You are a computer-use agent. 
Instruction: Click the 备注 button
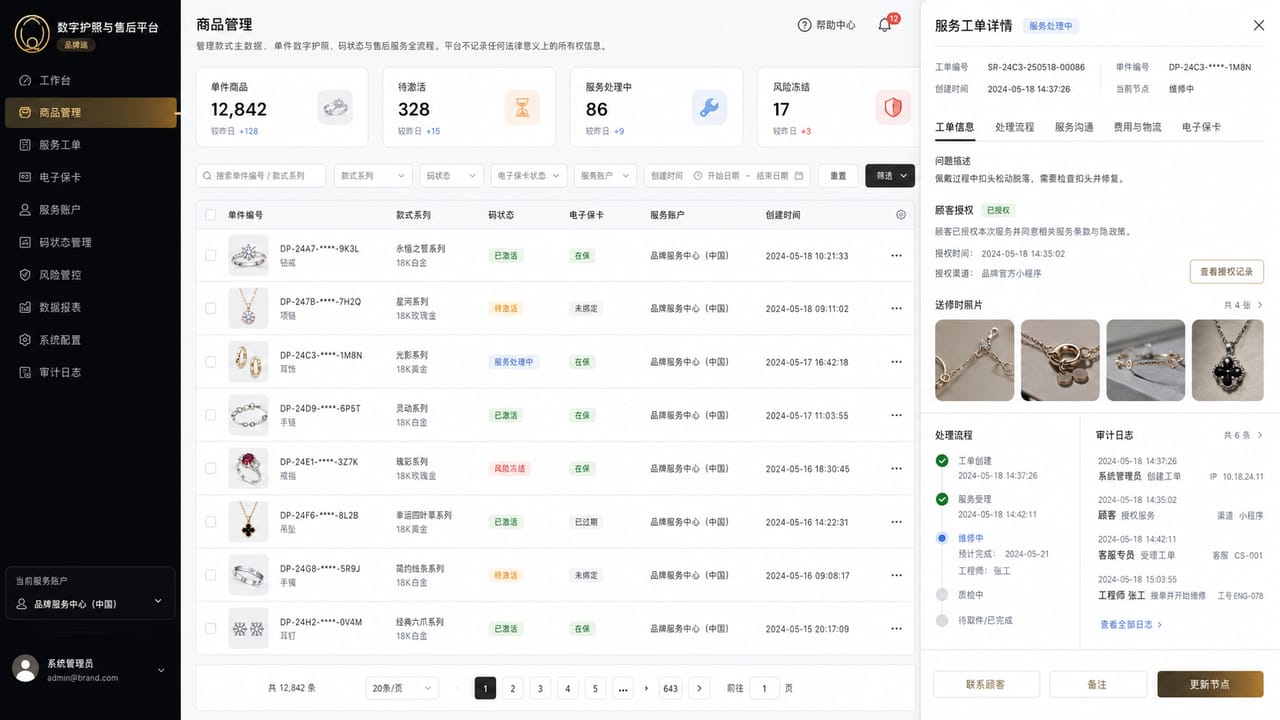[1097, 684]
